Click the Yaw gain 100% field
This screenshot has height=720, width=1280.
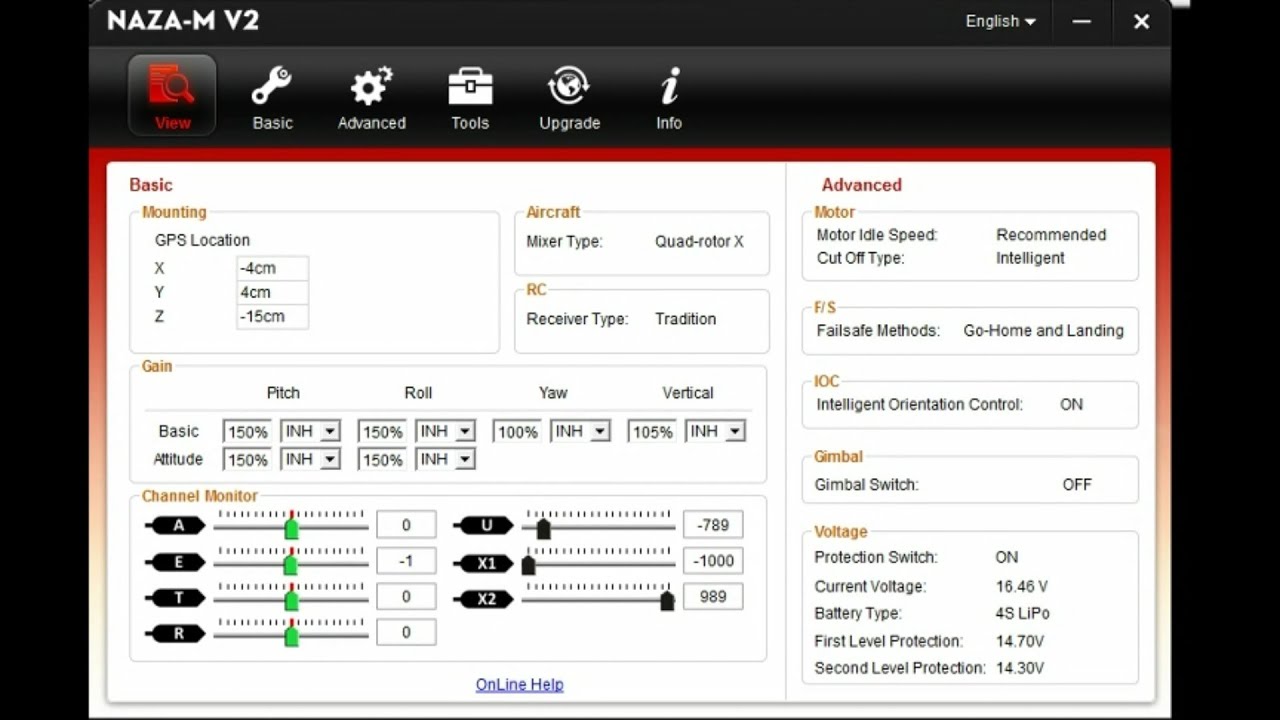(517, 432)
